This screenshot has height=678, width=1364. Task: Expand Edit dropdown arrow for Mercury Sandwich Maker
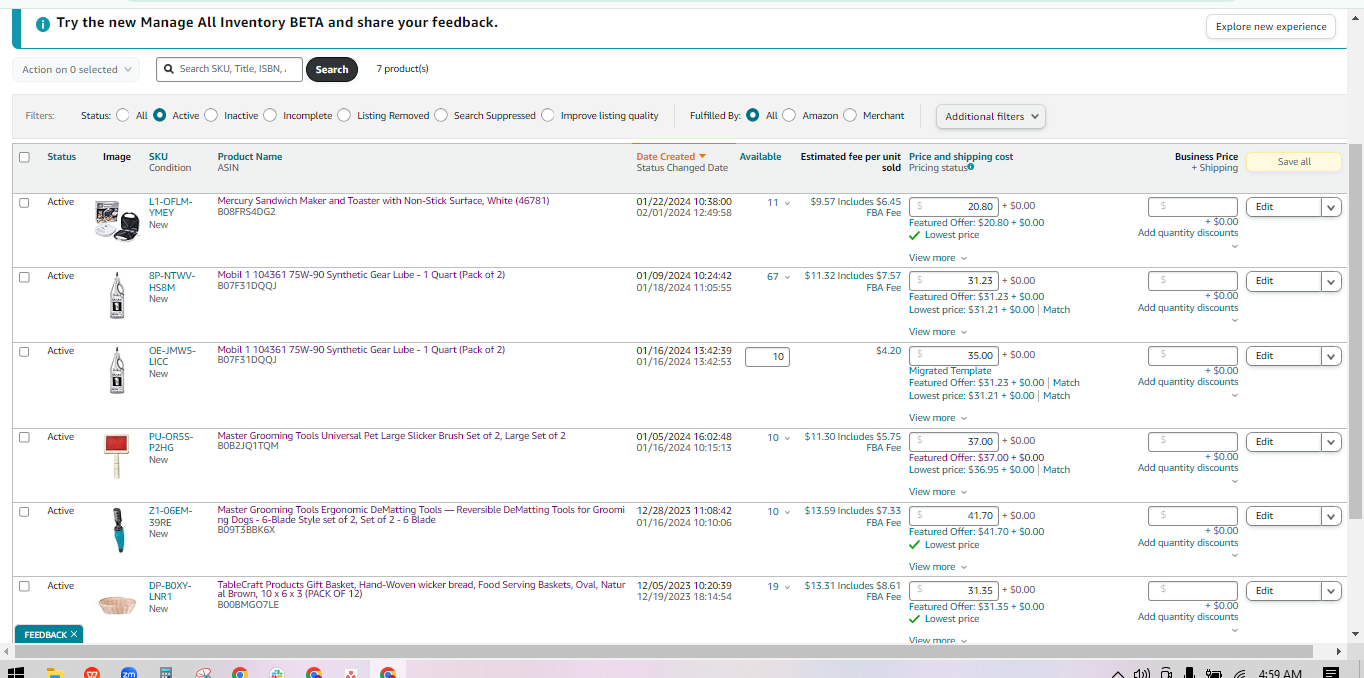click(x=1331, y=207)
